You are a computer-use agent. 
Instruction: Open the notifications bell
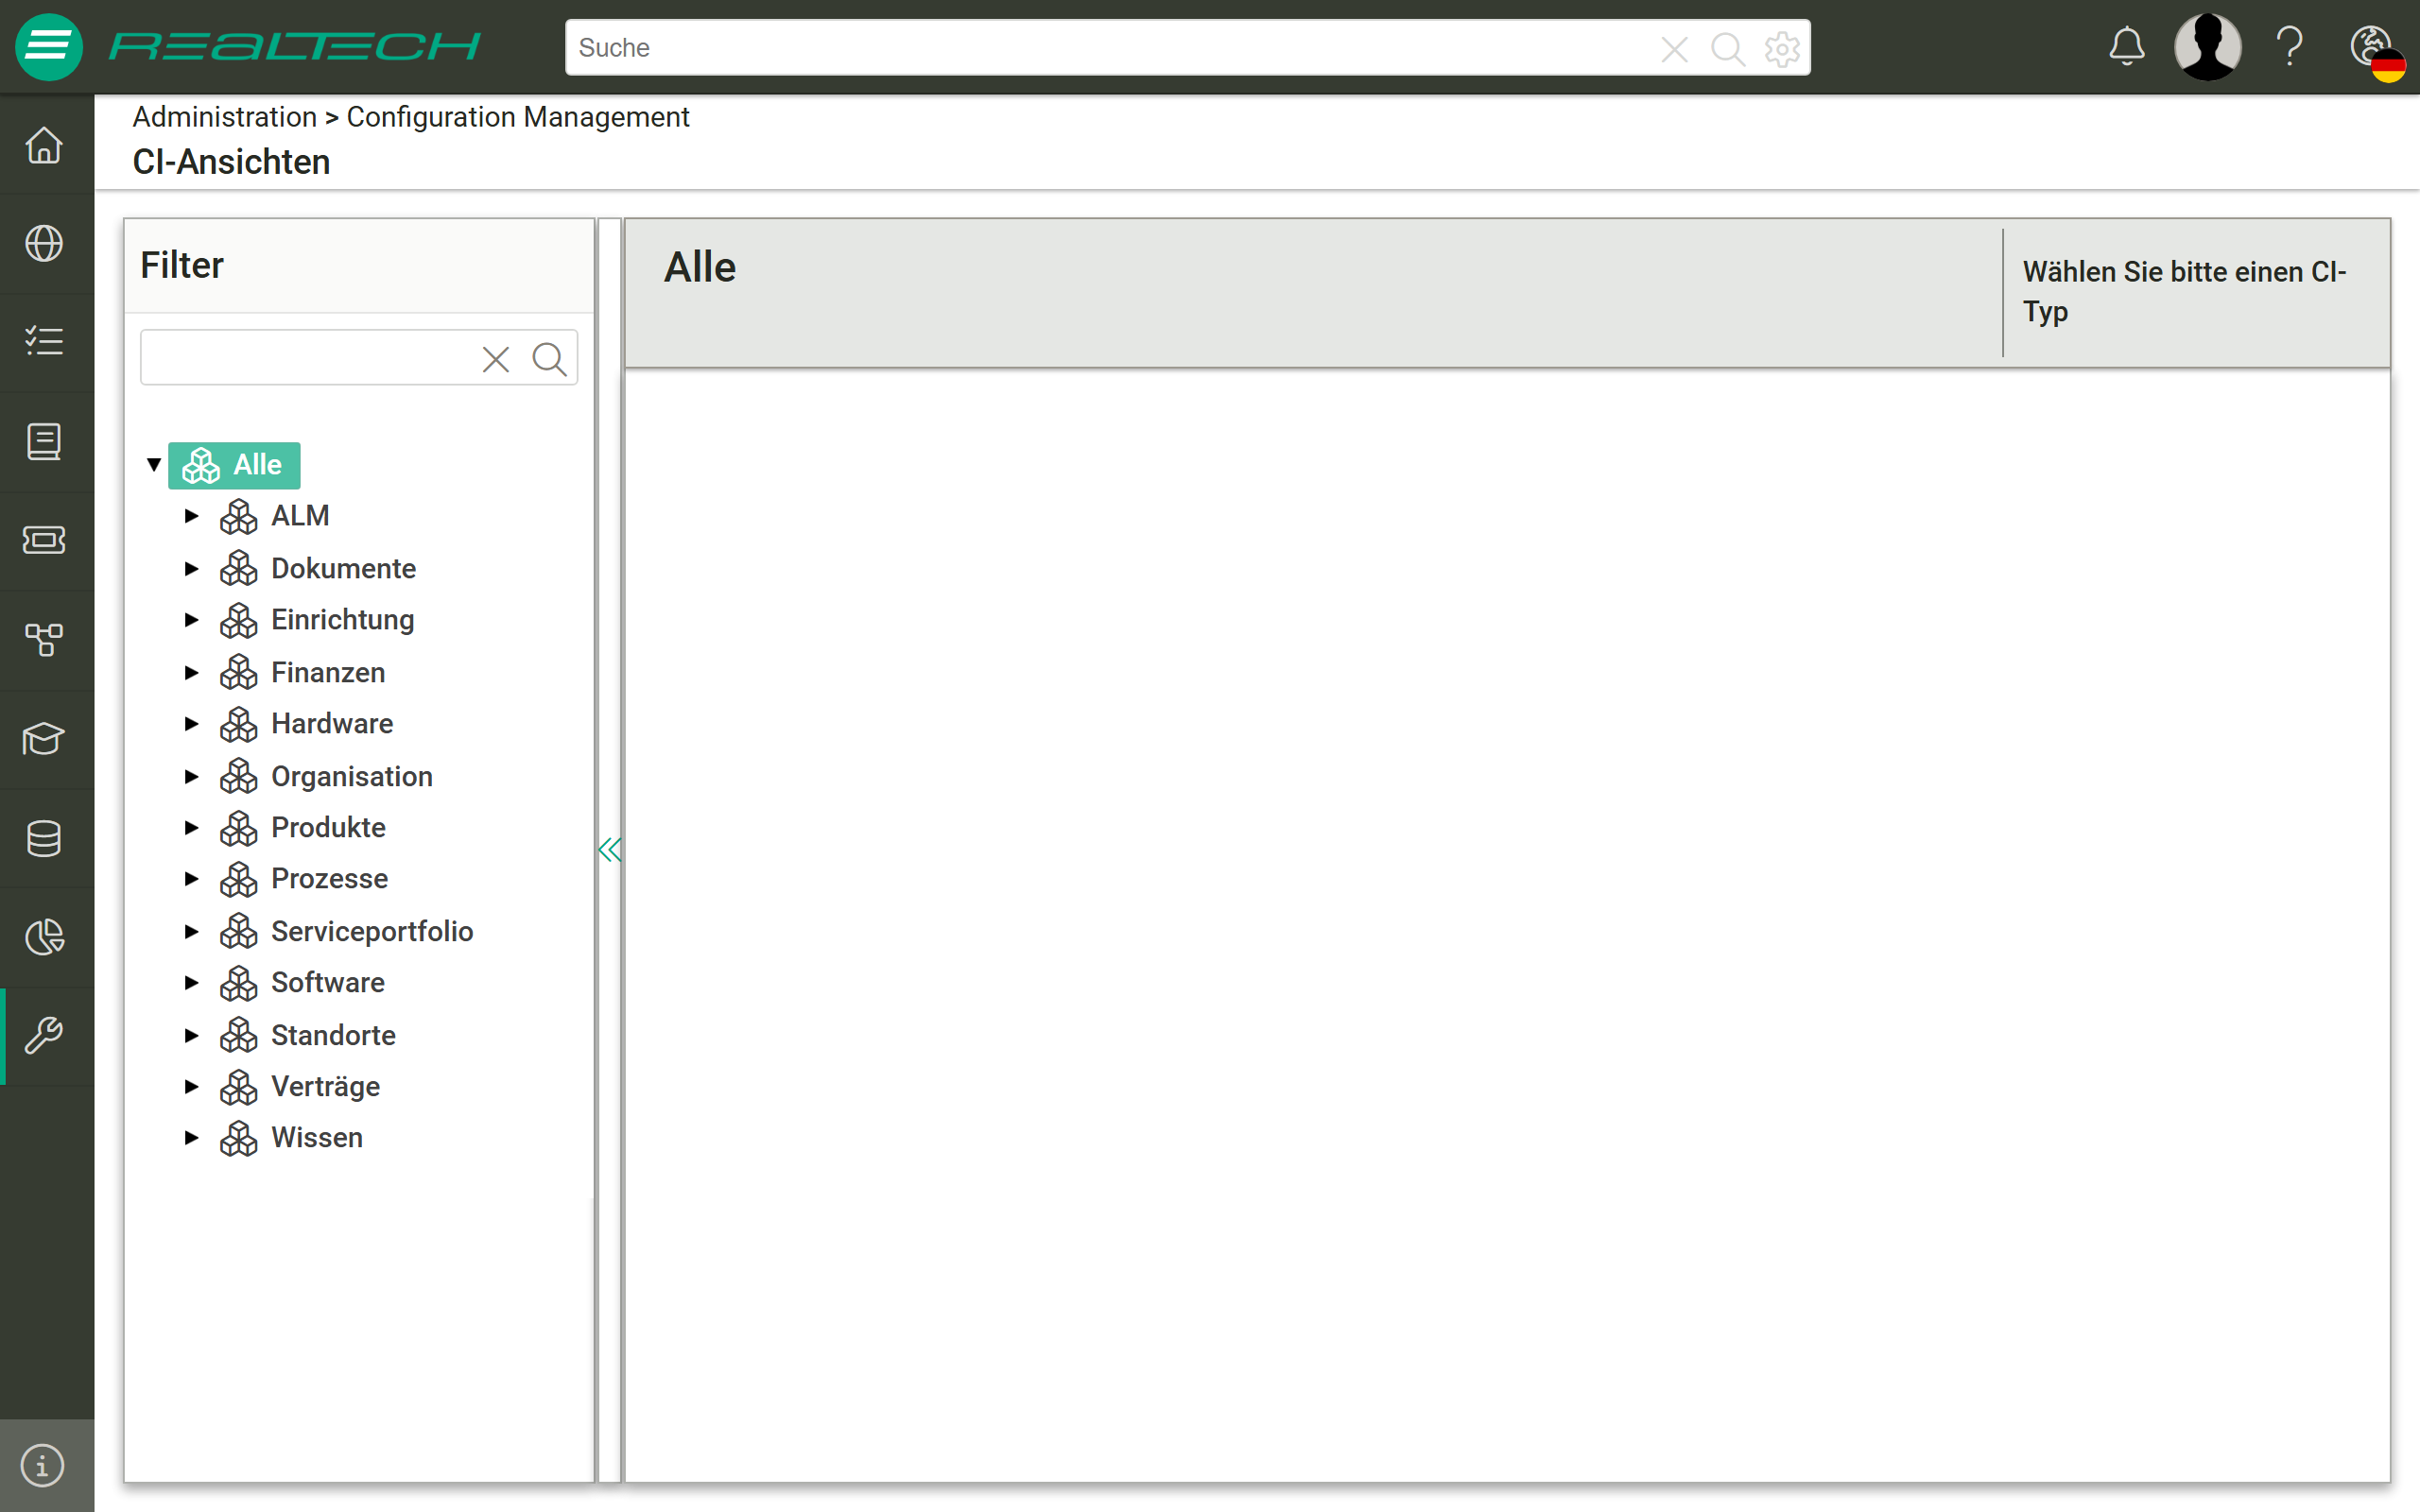pyautogui.click(x=2127, y=47)
